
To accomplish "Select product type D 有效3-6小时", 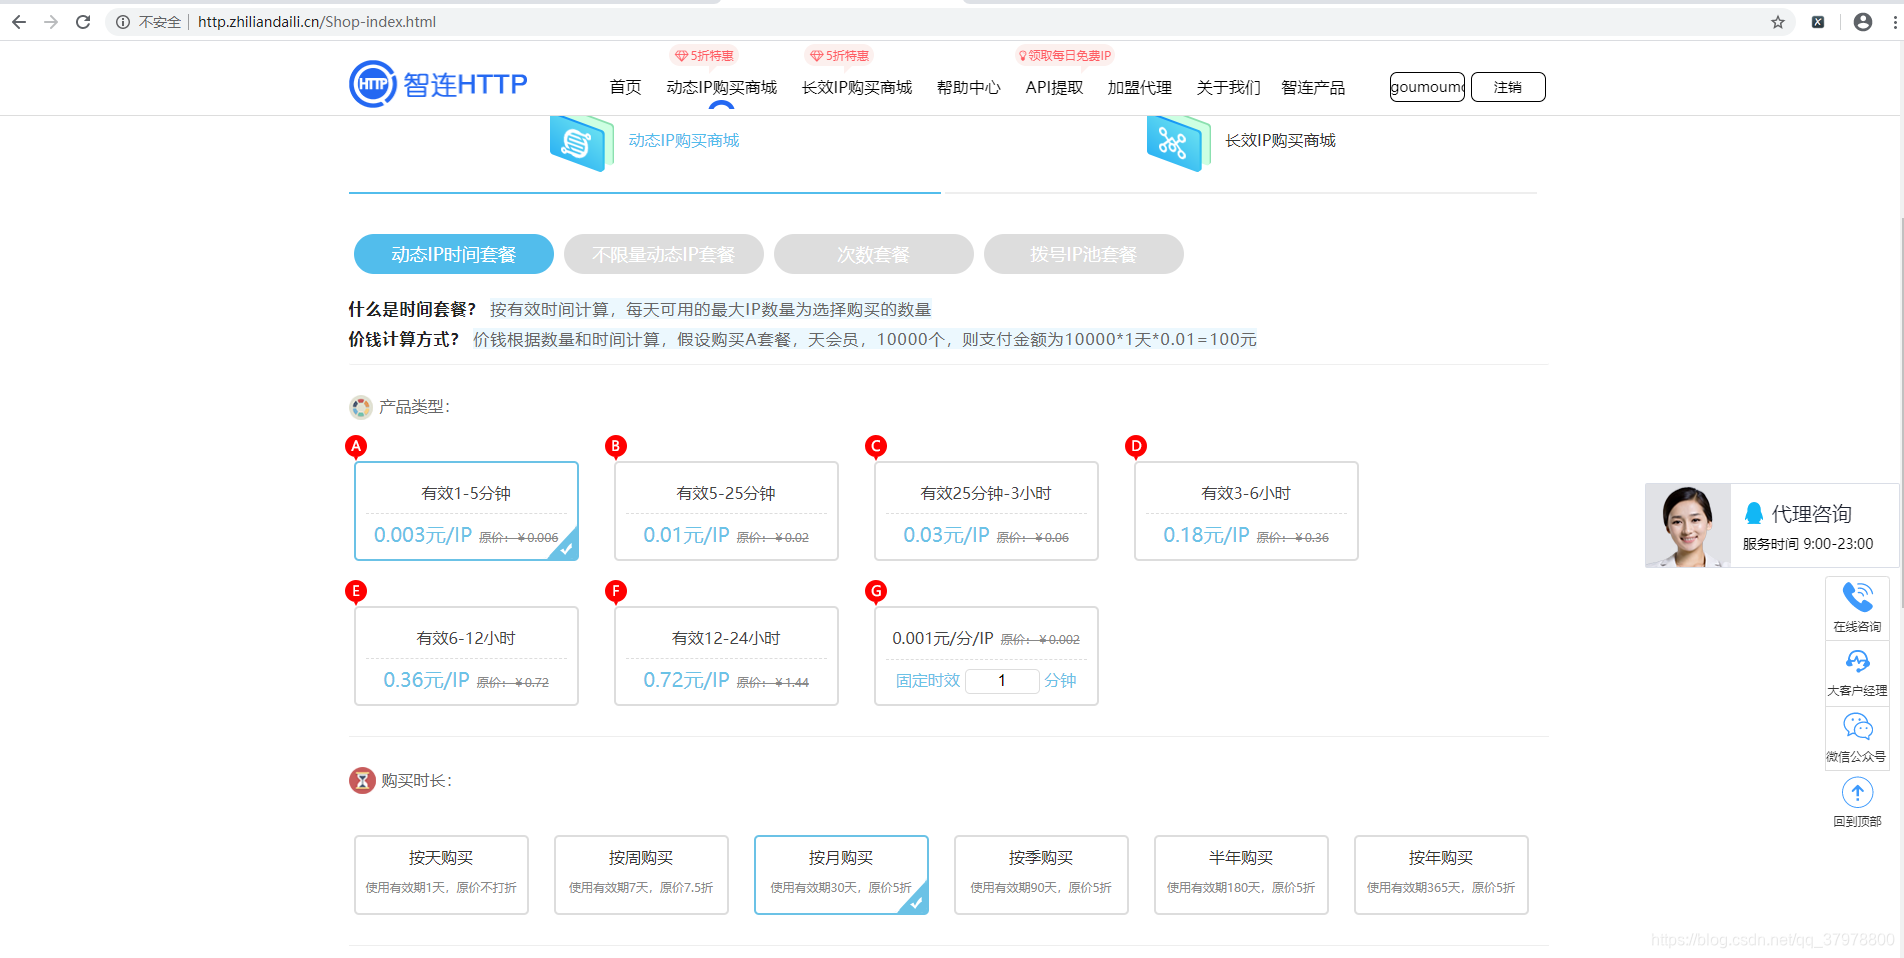I will (x=1245, y=510).
